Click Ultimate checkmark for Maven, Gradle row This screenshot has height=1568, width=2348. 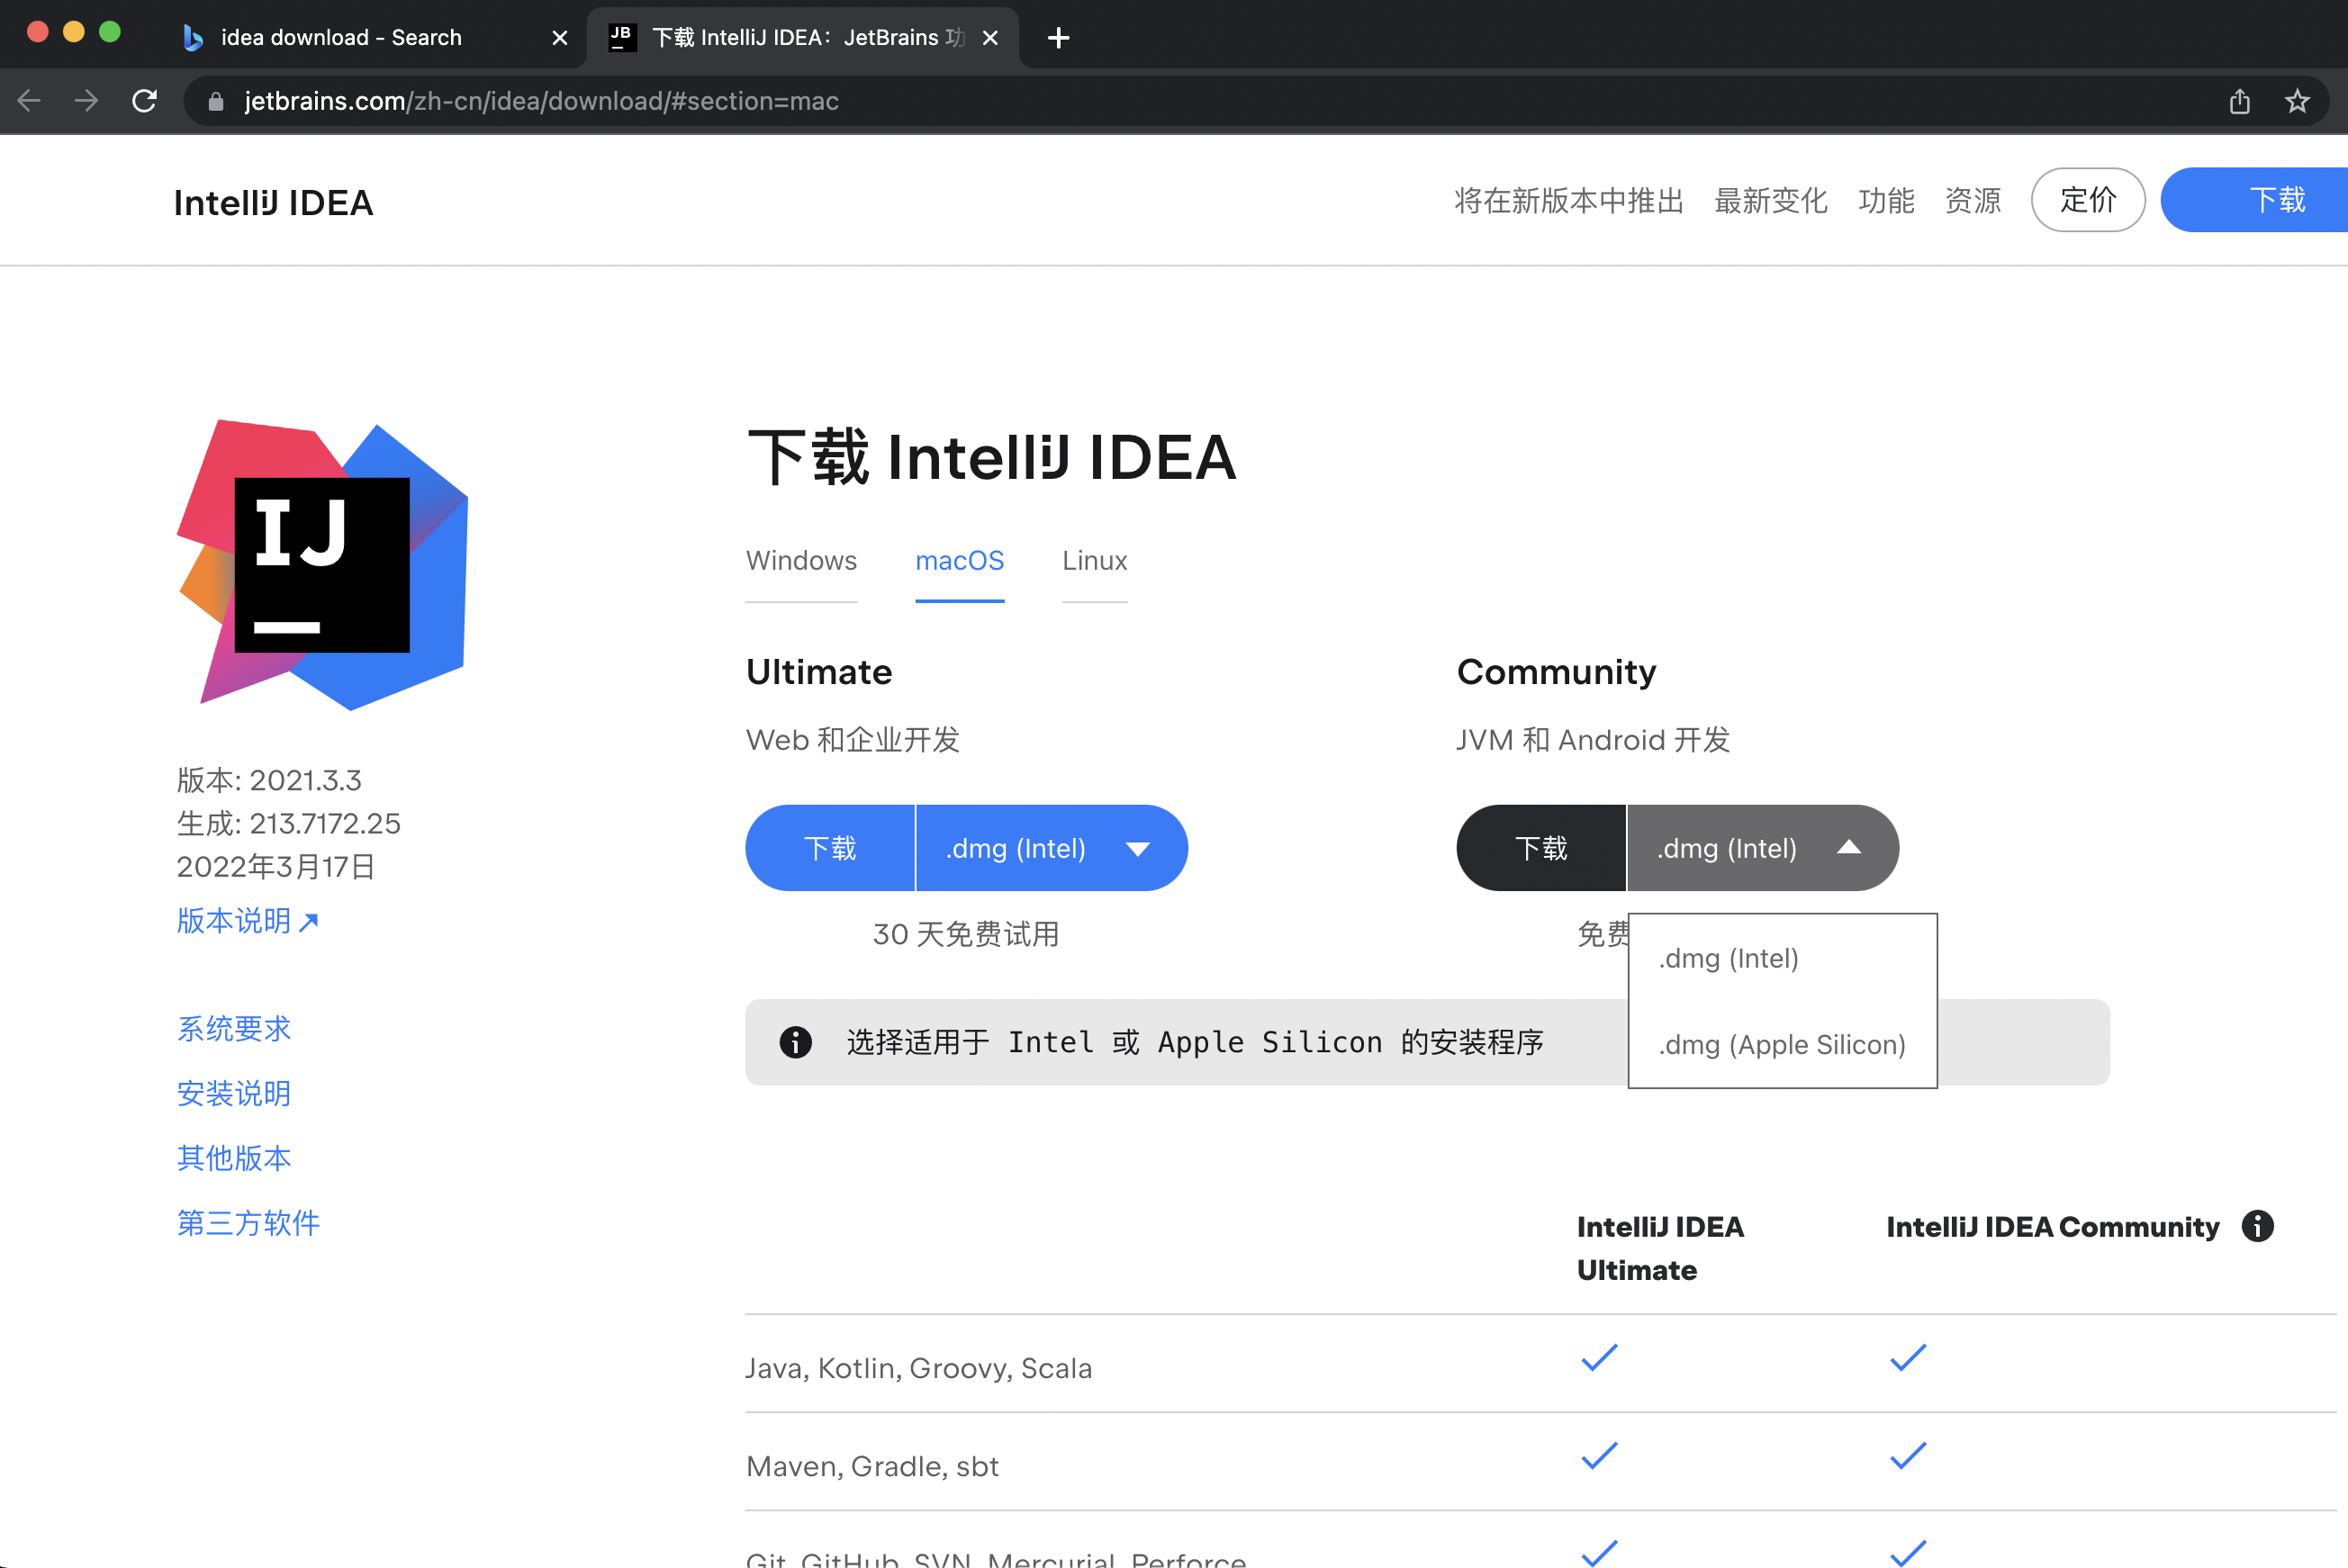coord(1599,1456)
